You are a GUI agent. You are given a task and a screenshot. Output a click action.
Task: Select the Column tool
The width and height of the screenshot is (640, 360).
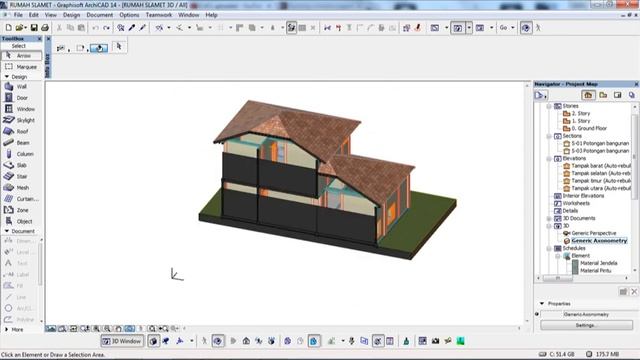click(21, 154)
